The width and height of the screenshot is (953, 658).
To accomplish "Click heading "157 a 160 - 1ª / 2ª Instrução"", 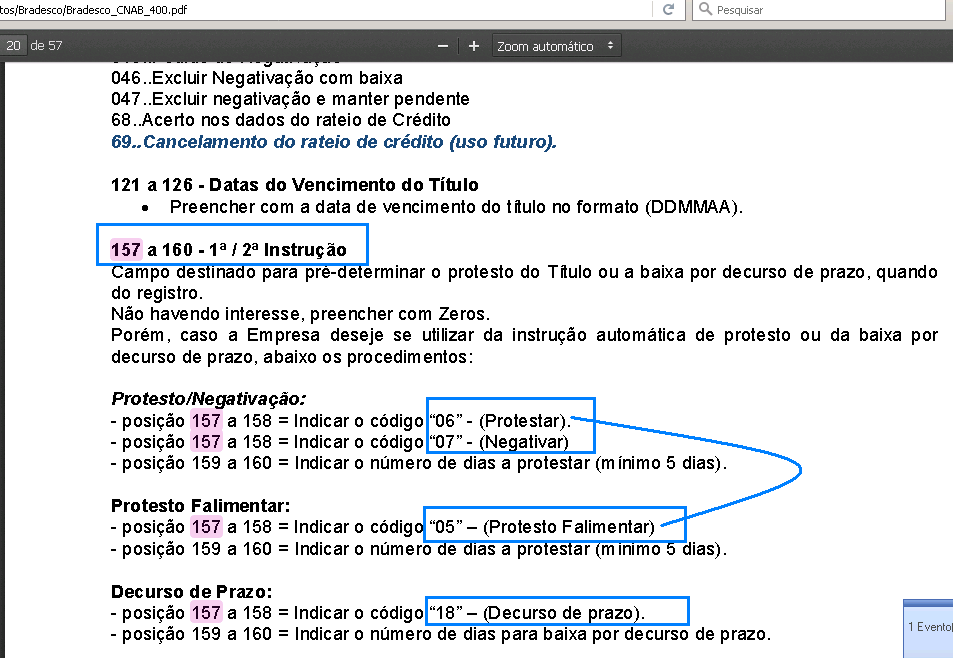I will coord(229,250).
